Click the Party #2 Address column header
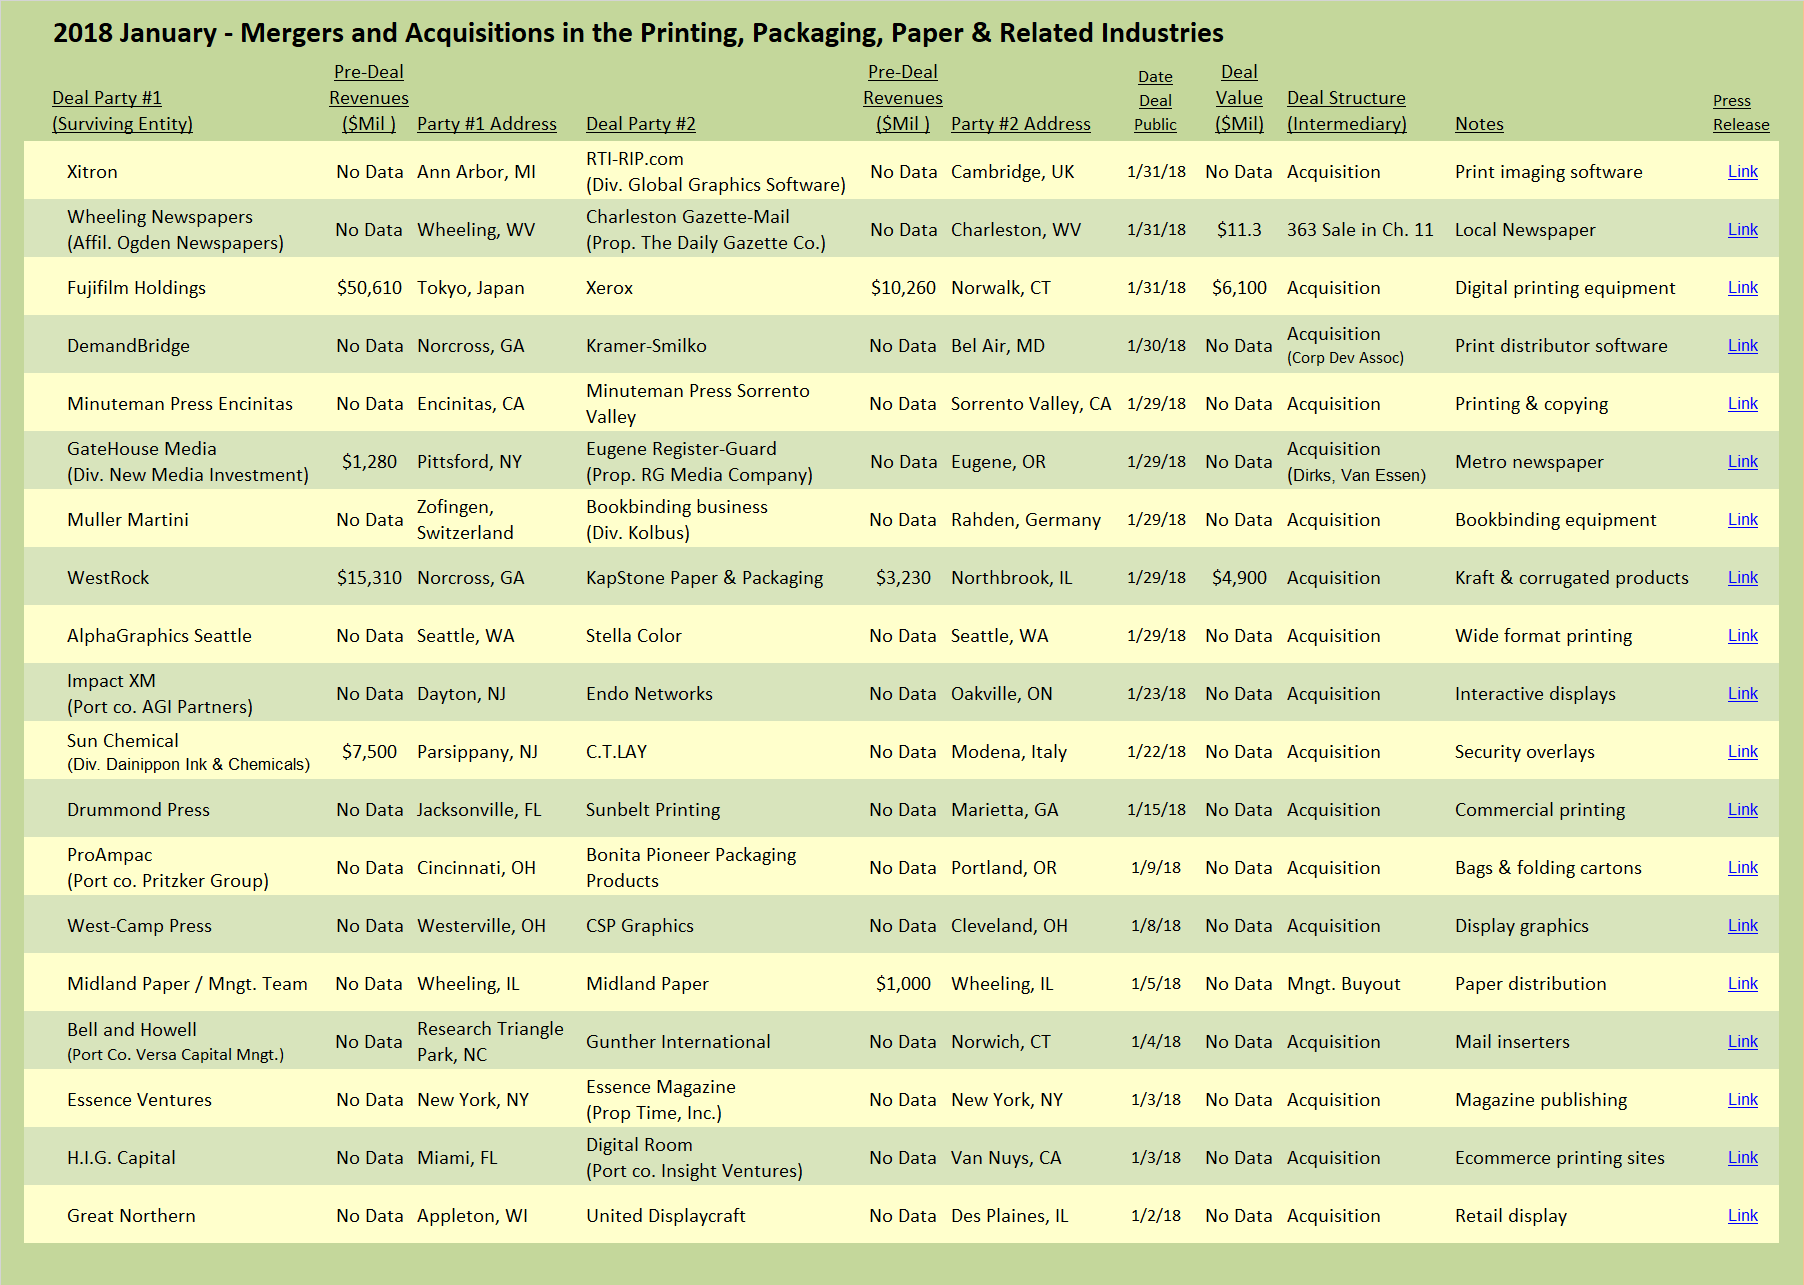Image resolution: width=1804 pixels, height=1285 pixels. tap(1021, 124)
